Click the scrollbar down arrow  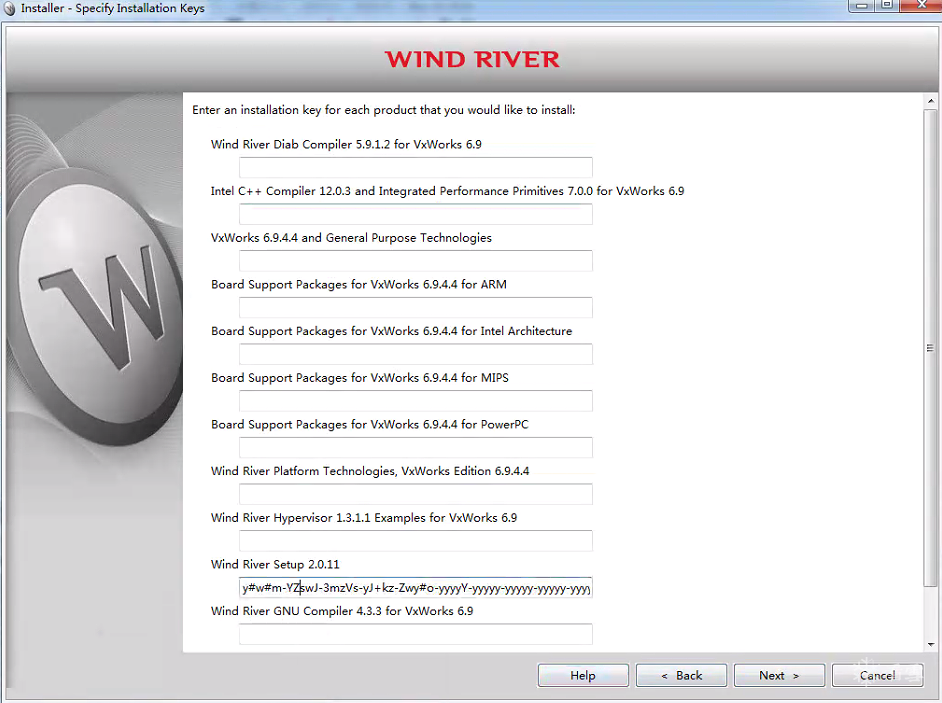(931, 645)
